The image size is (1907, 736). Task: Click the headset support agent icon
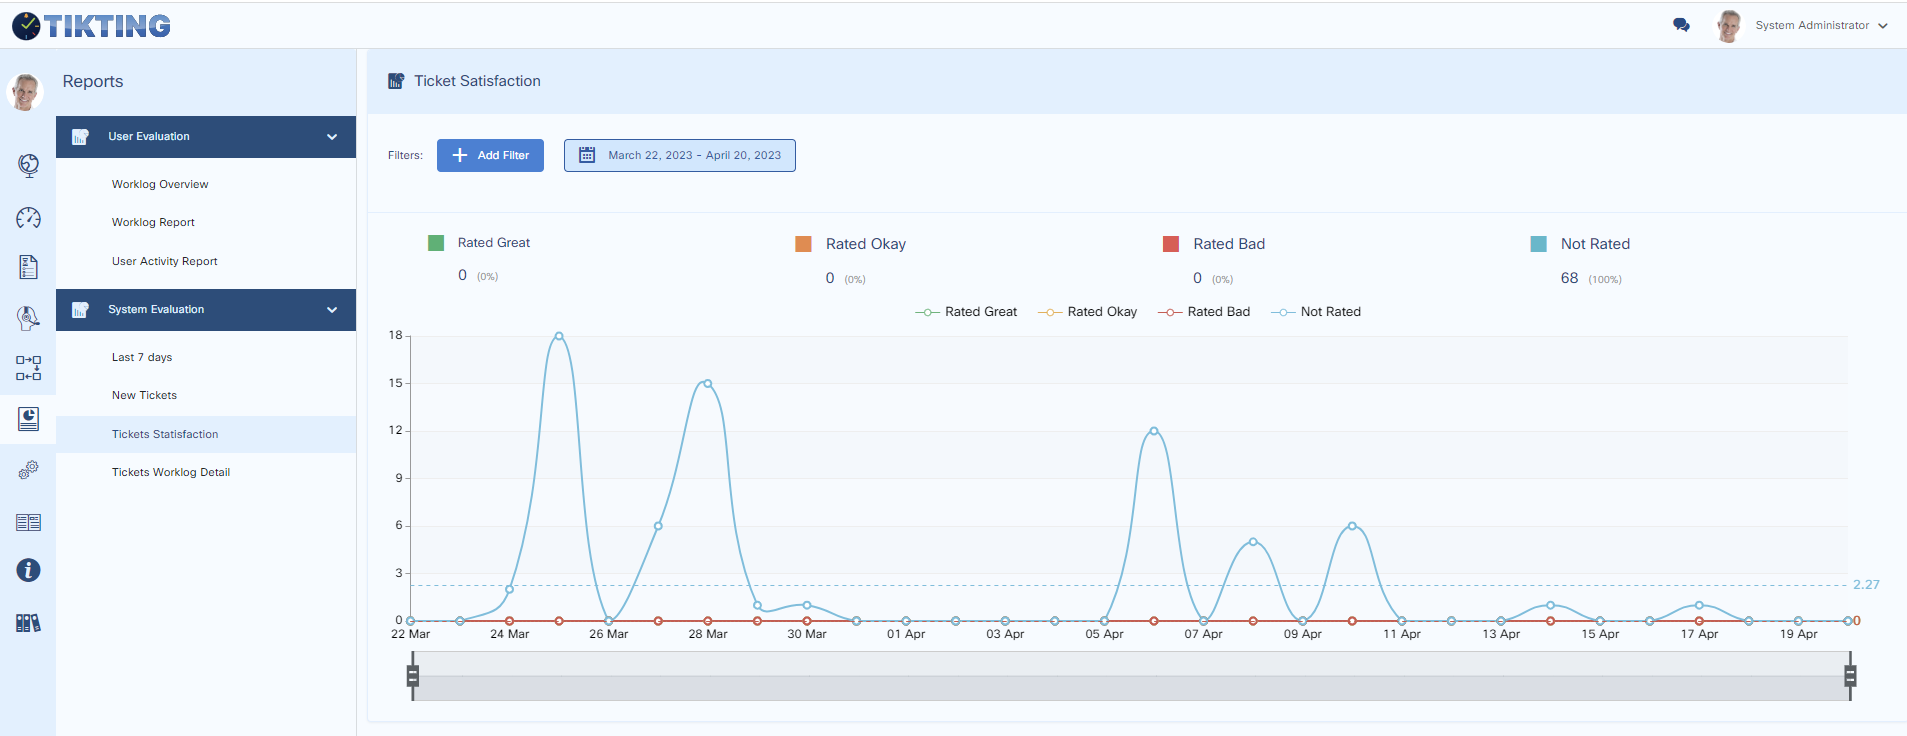coord(28,318)
